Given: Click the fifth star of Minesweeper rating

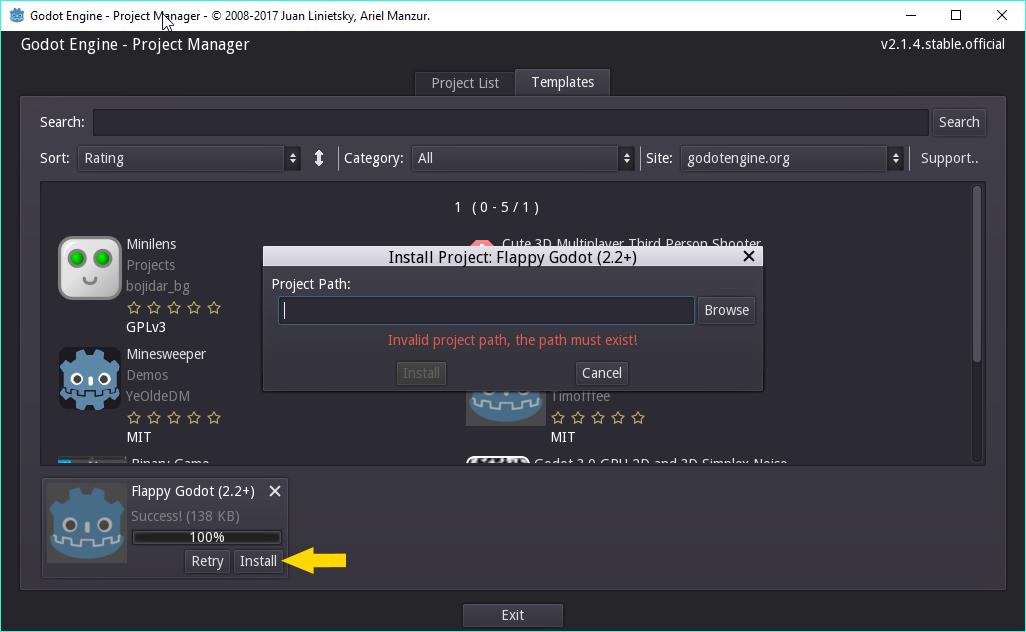Looking at the screenshot, I should click(214, 417).
